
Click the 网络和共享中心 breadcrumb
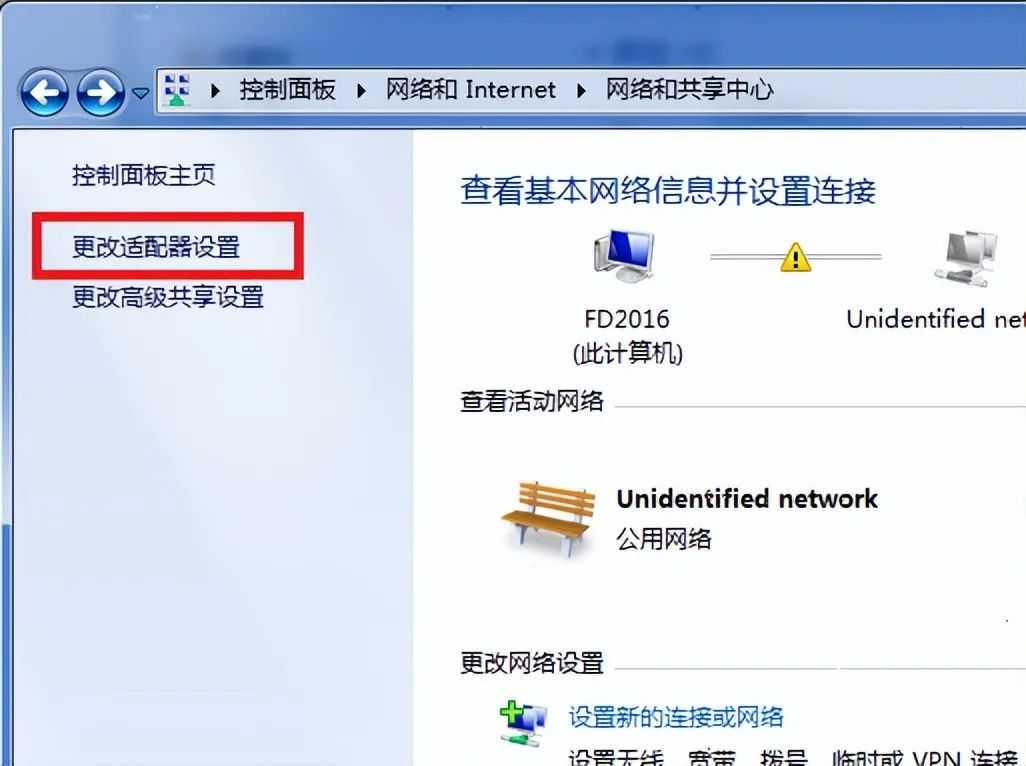pyautogui.click(x=689, y=90)
